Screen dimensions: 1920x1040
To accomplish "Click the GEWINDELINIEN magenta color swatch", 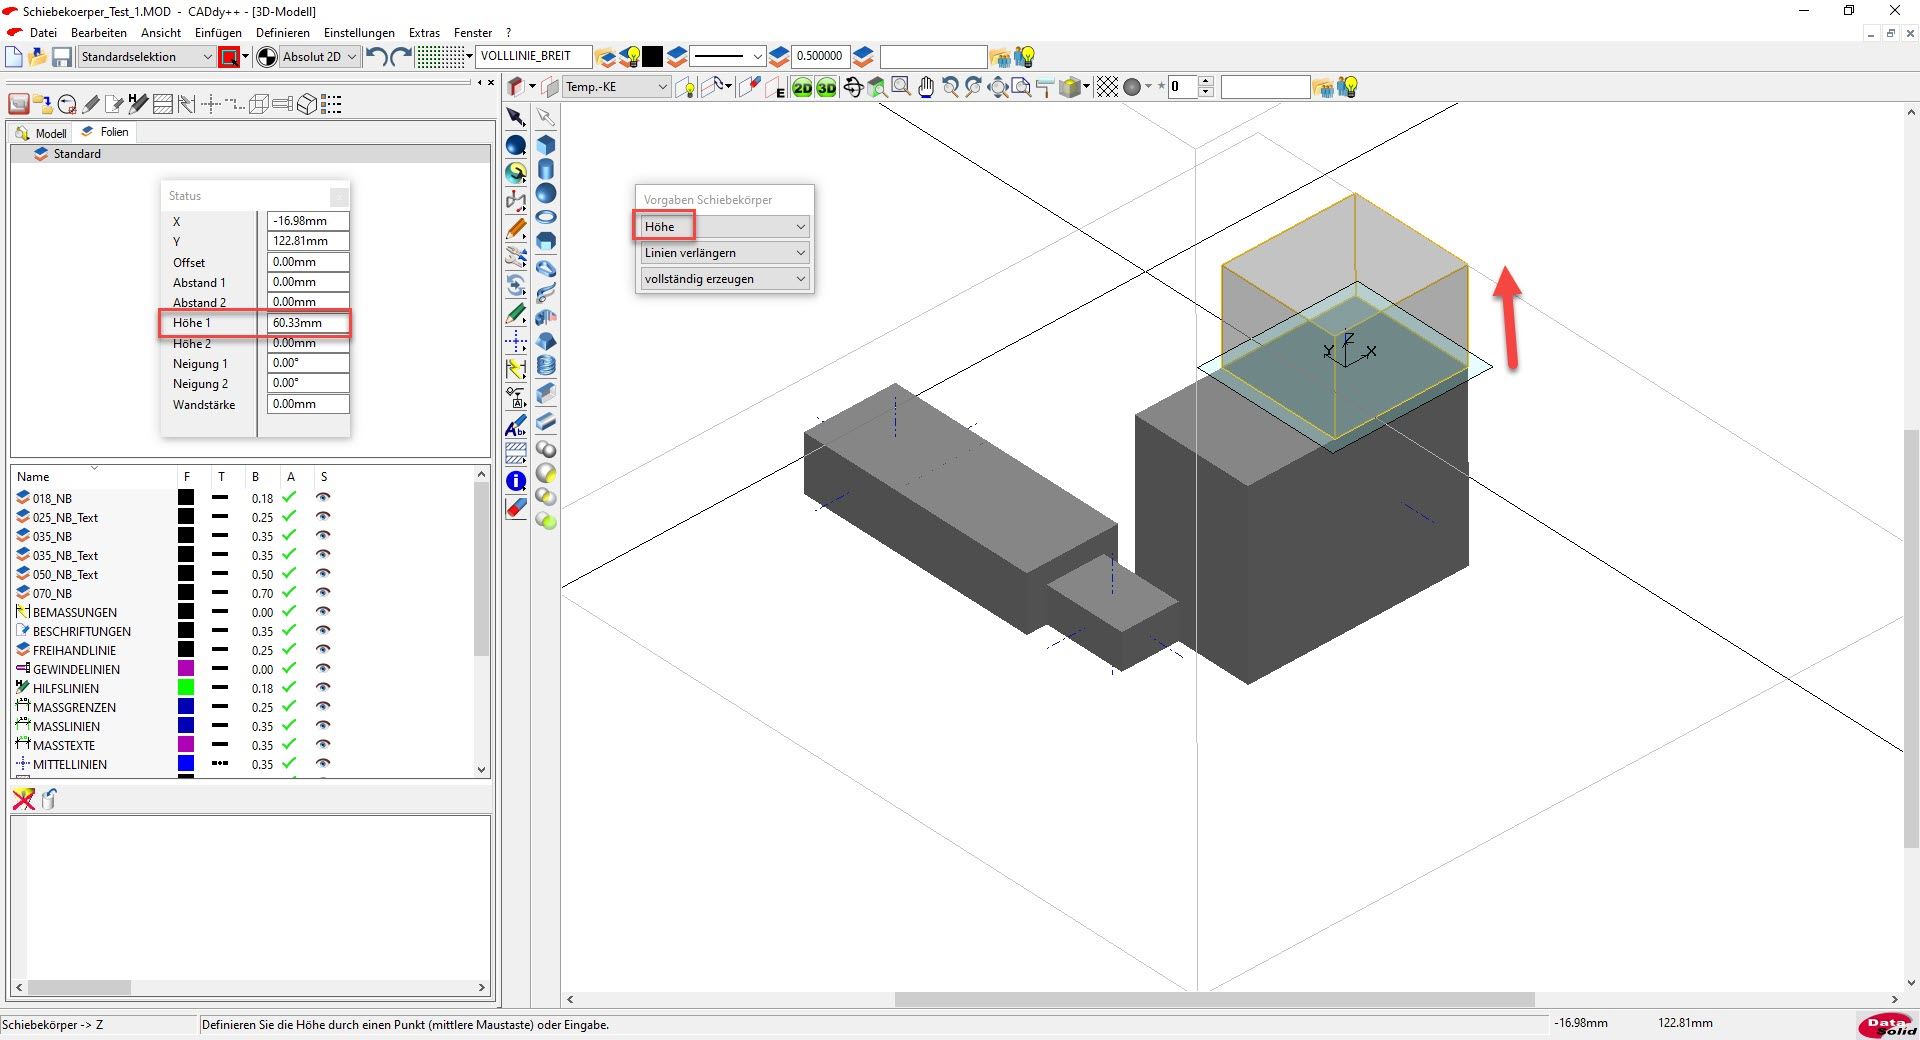I will point(186,669).
